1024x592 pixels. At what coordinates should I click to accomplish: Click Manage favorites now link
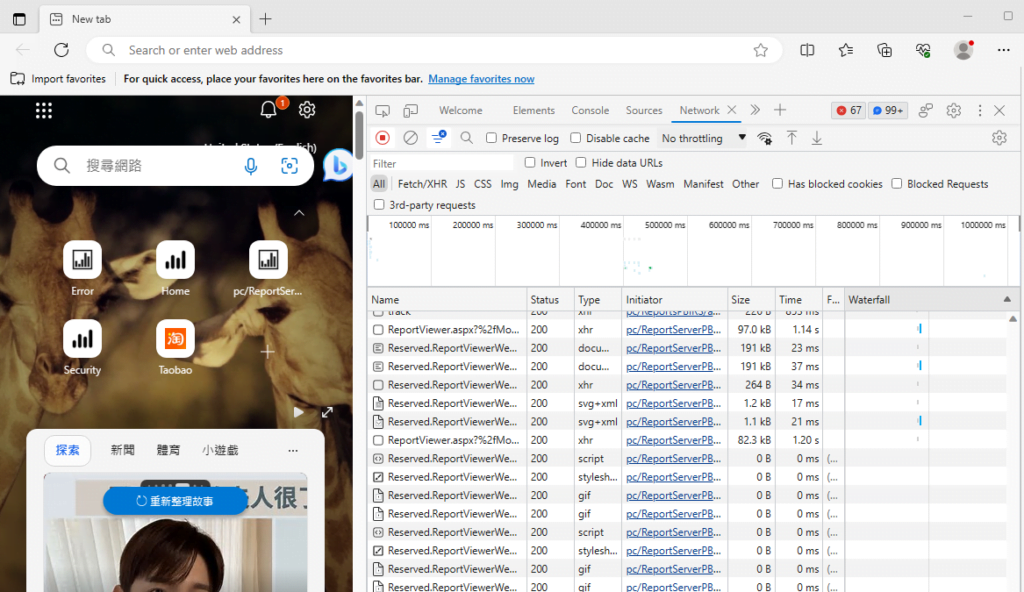481,79
